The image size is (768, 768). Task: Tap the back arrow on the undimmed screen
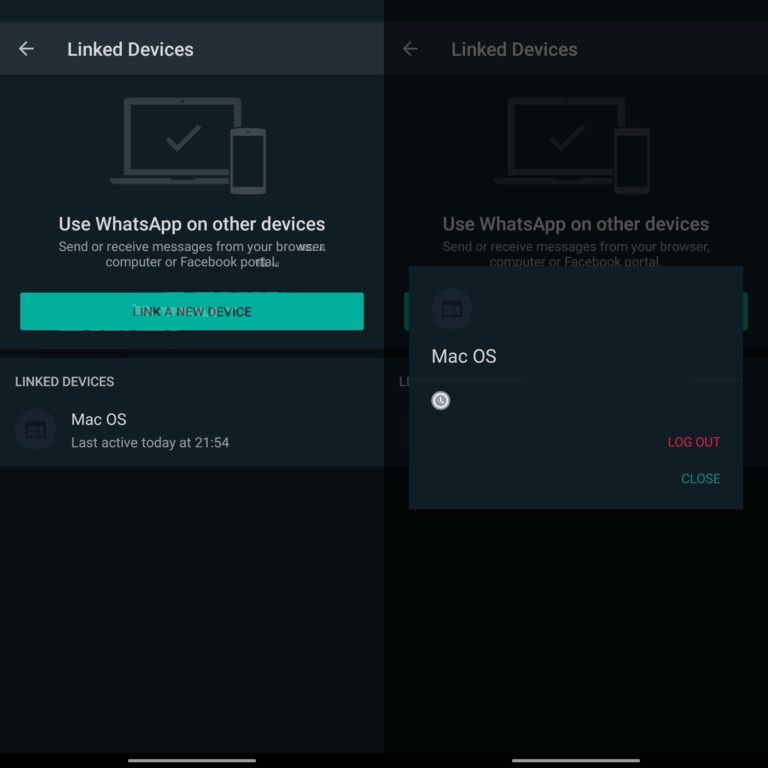point(26,49)
